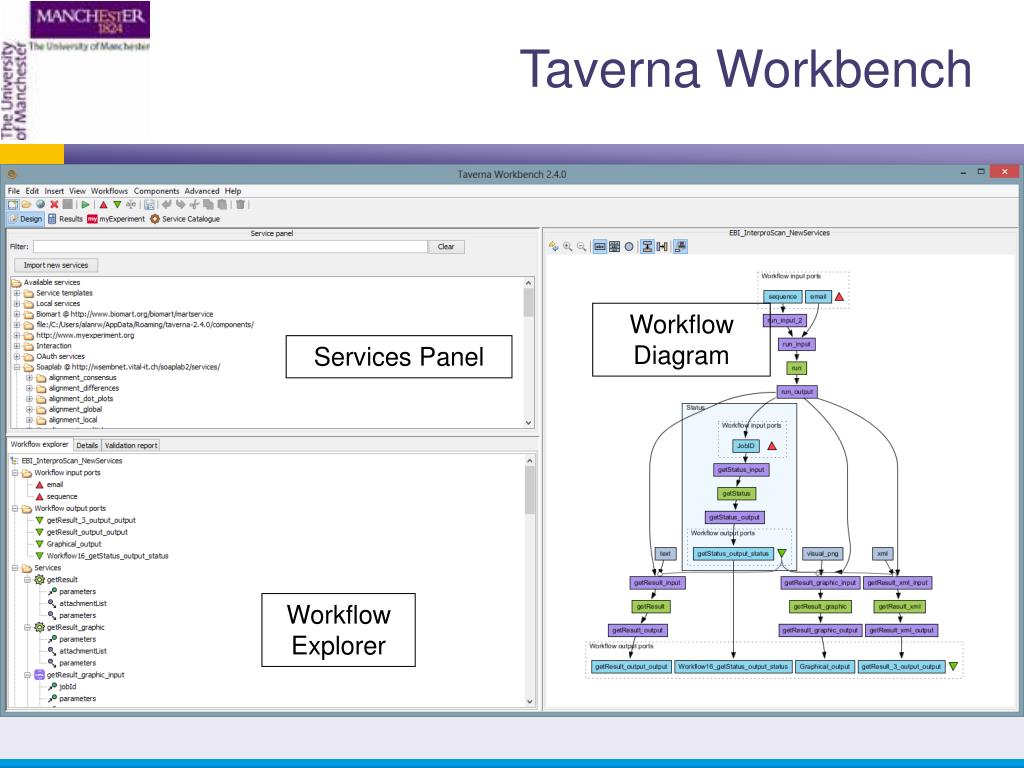Open the Workflows menu
1024x768 pixels.
(109, 190)
